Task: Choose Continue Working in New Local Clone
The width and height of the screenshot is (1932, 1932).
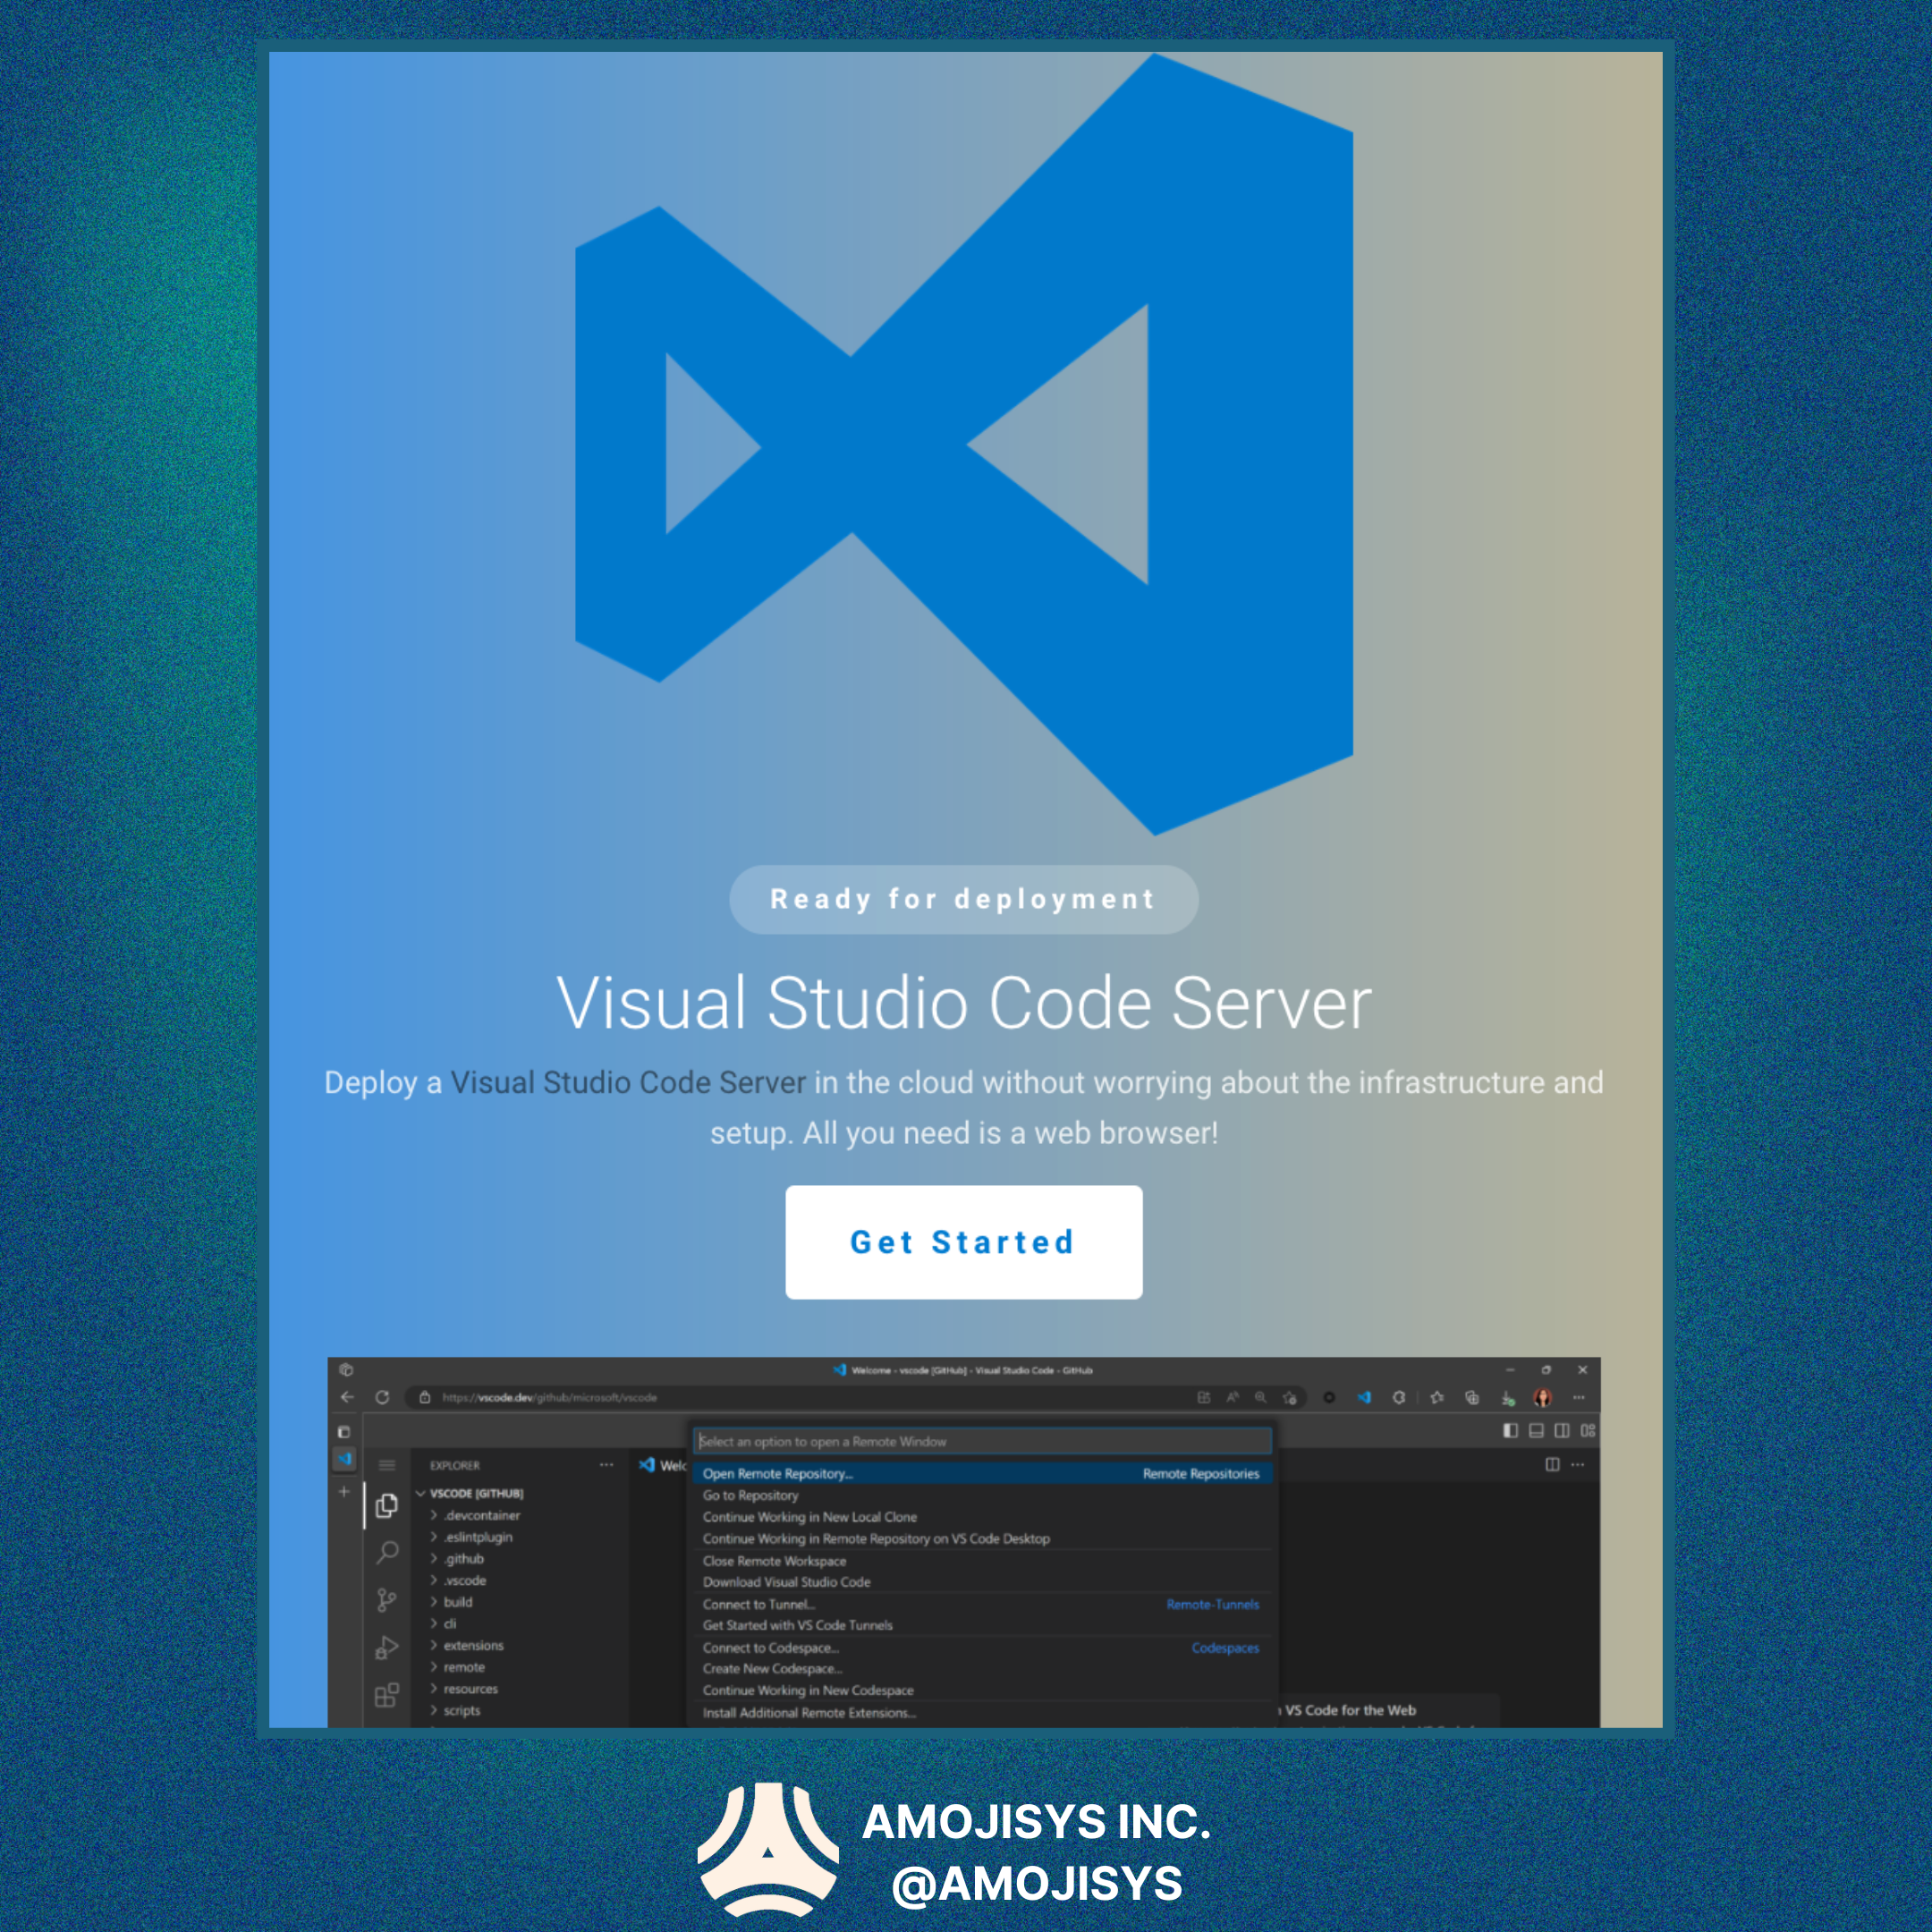Action: click(983, 1517)
